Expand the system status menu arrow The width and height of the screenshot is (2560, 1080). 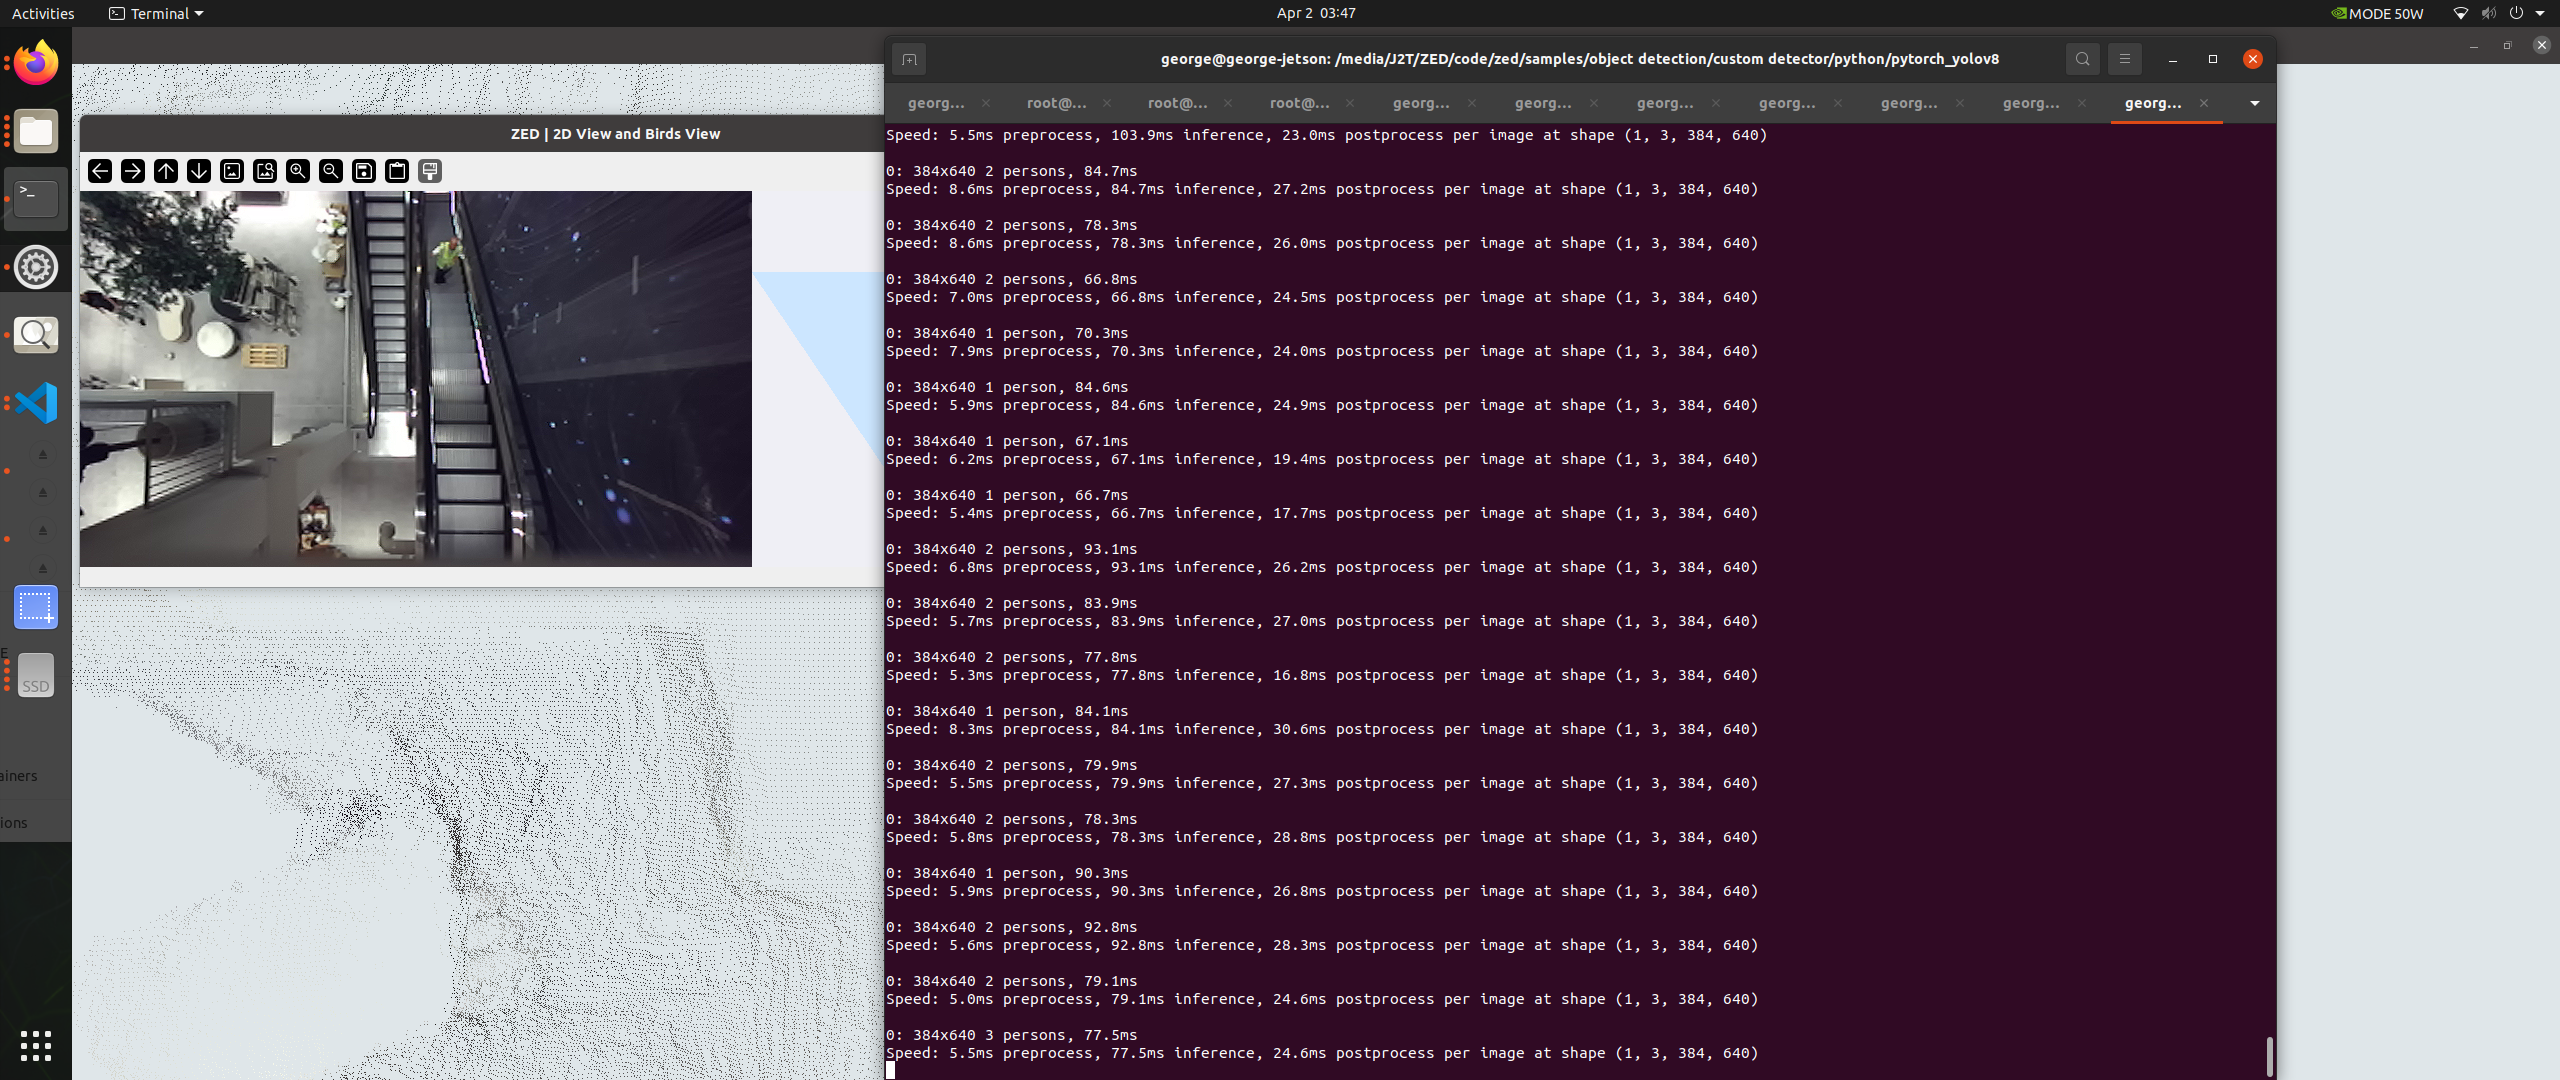click(2540, 13)
